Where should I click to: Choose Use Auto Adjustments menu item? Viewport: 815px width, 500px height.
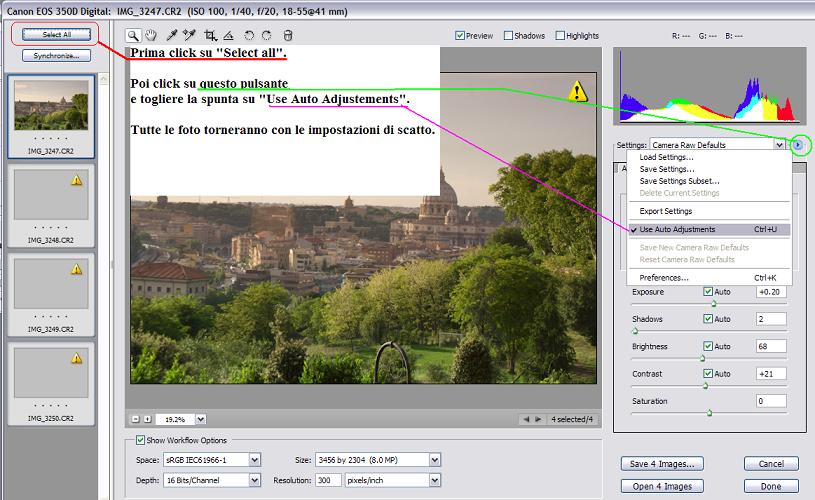coord(678,229)
